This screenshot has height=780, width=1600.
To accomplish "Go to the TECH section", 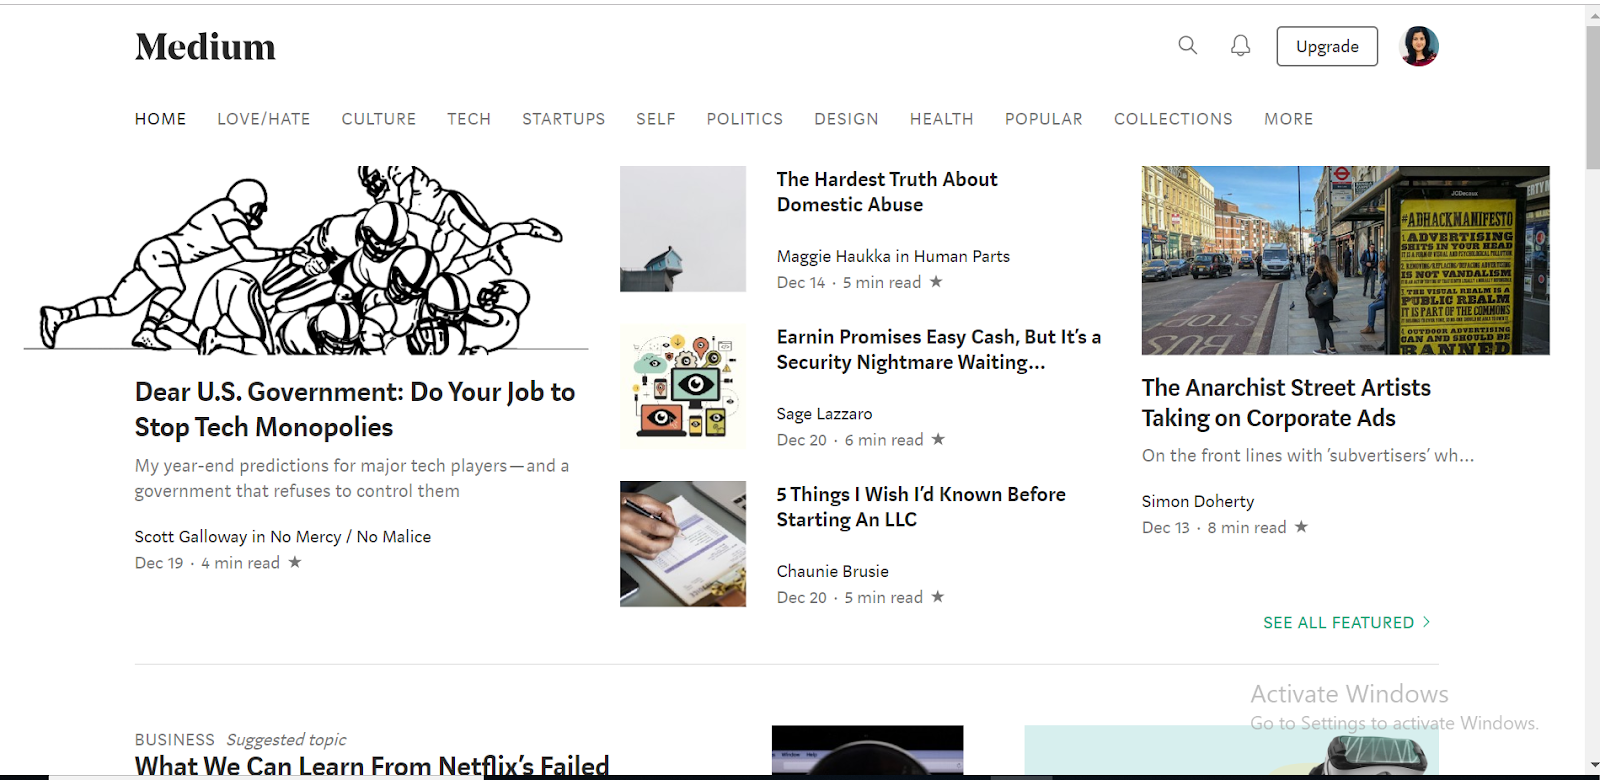I will pyautogui.click(x=469, y=119).
